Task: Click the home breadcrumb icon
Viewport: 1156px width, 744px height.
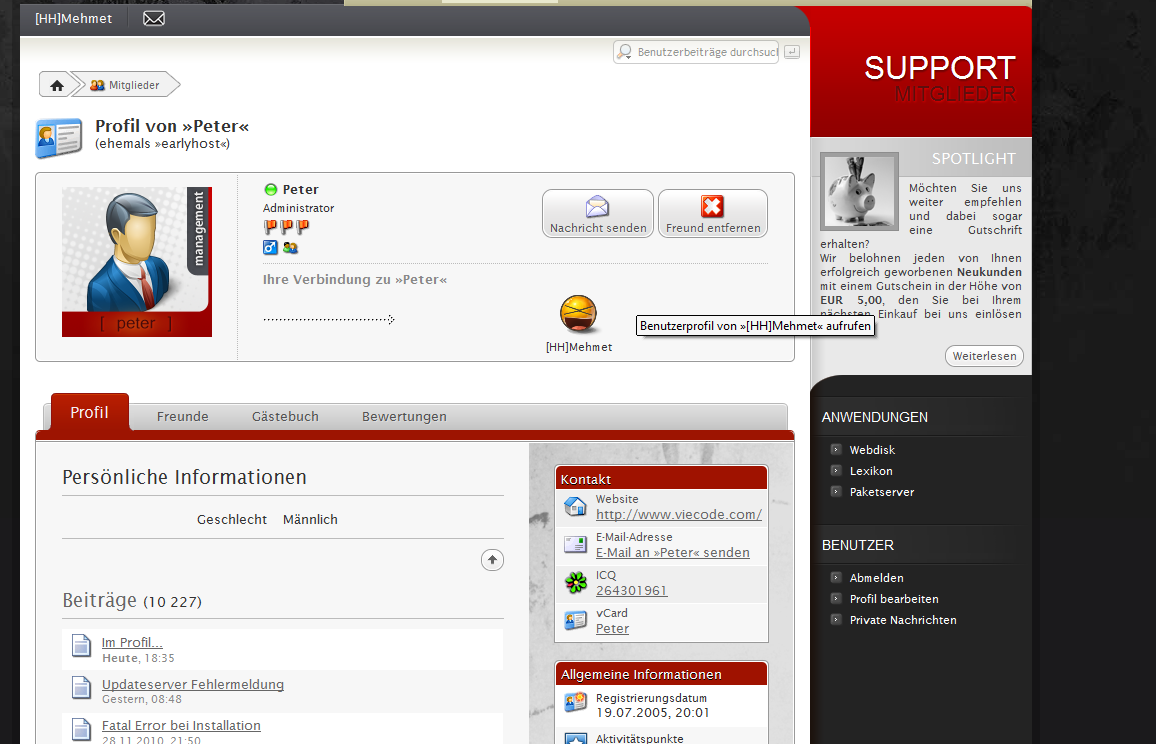Action: (x=57, y=86)
